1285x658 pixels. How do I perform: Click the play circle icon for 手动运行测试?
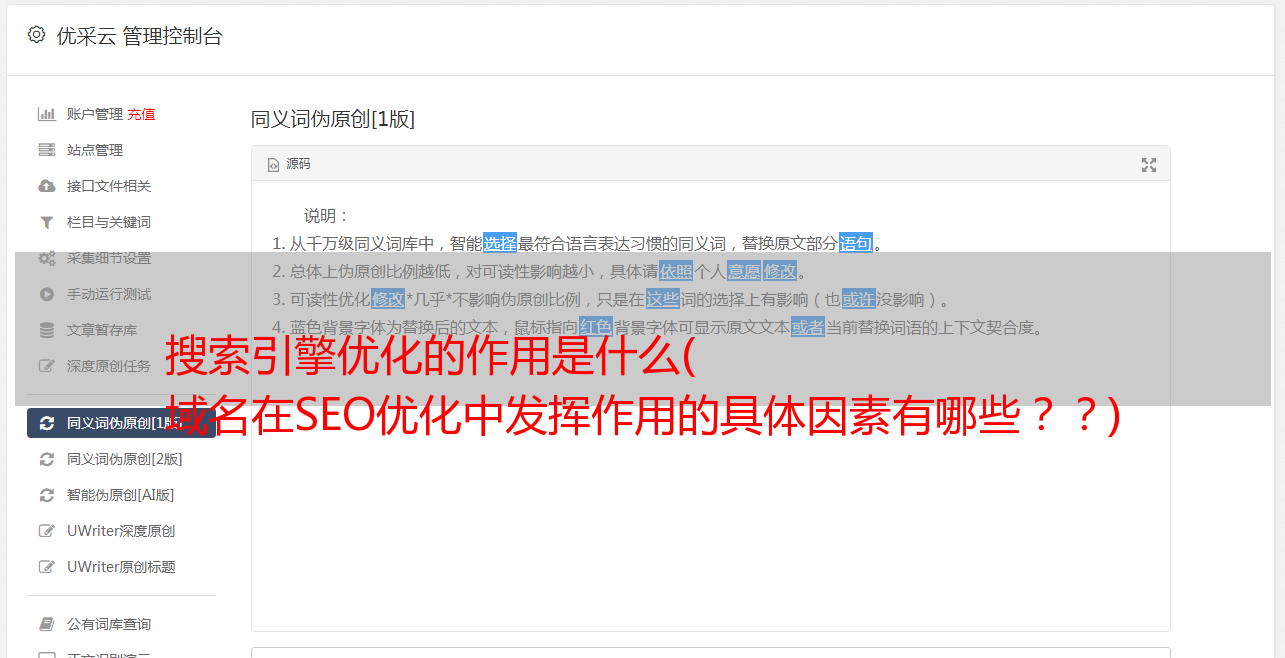[46, 294]
